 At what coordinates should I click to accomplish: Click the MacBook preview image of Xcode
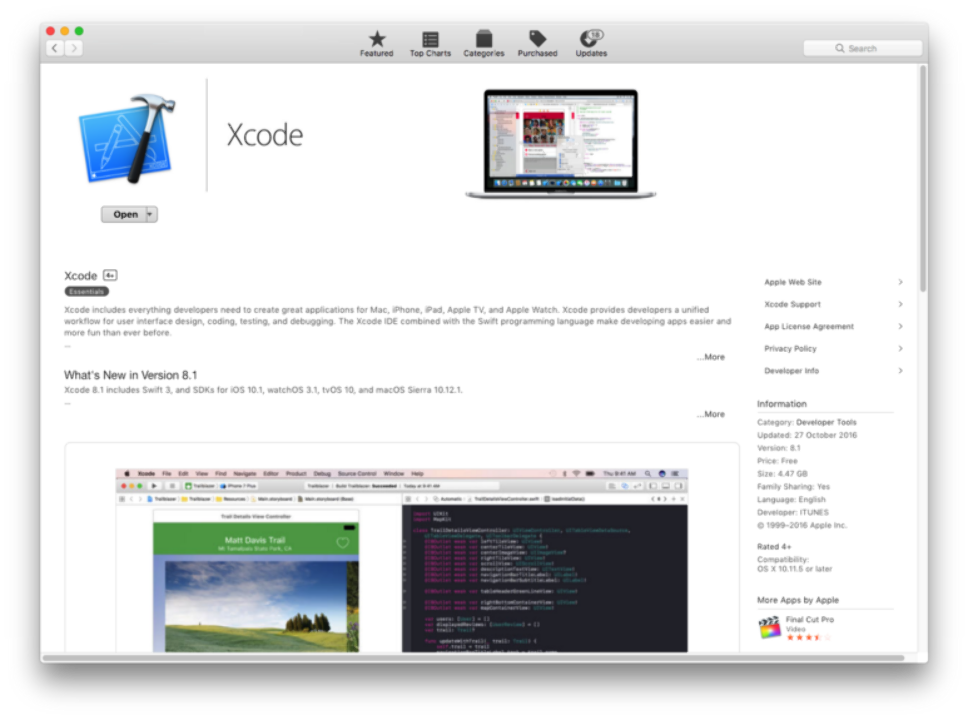coord(561,144)
